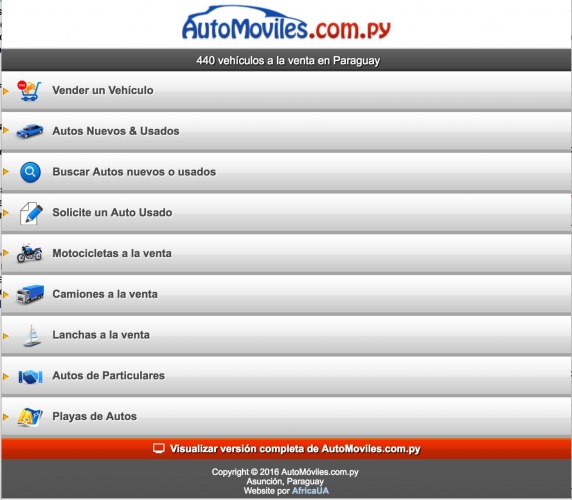Click the blue truck icon for Camiones
The image size is (572, 500).
tap(30, 294)
